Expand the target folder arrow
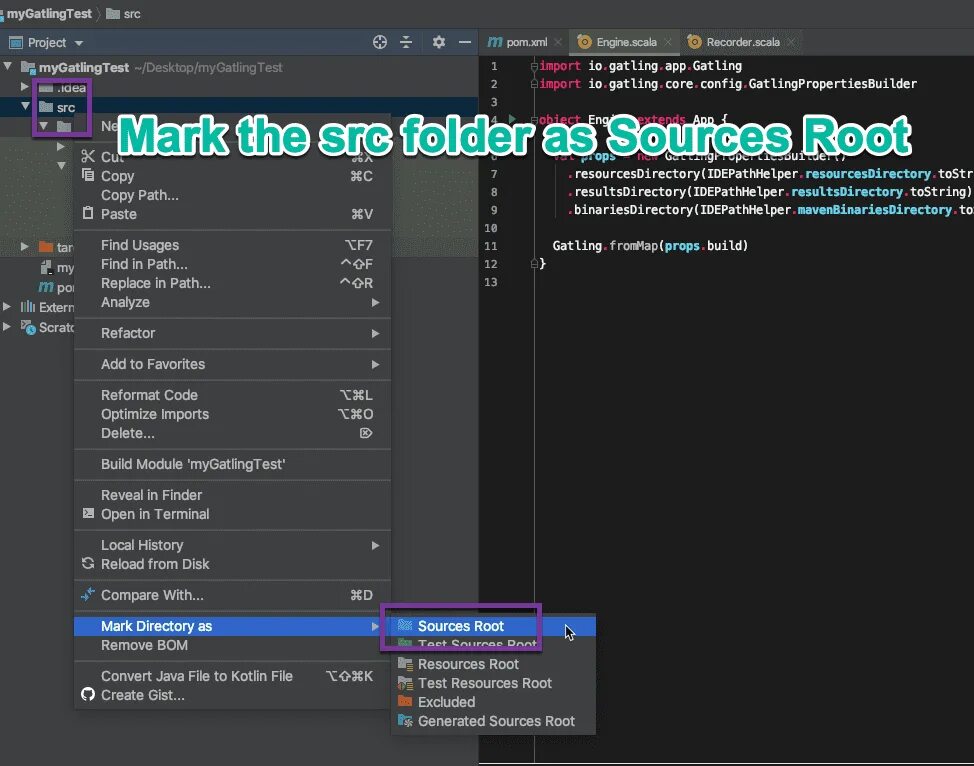Viewport: 974px width, 766px height. click(x=24, y=246)
